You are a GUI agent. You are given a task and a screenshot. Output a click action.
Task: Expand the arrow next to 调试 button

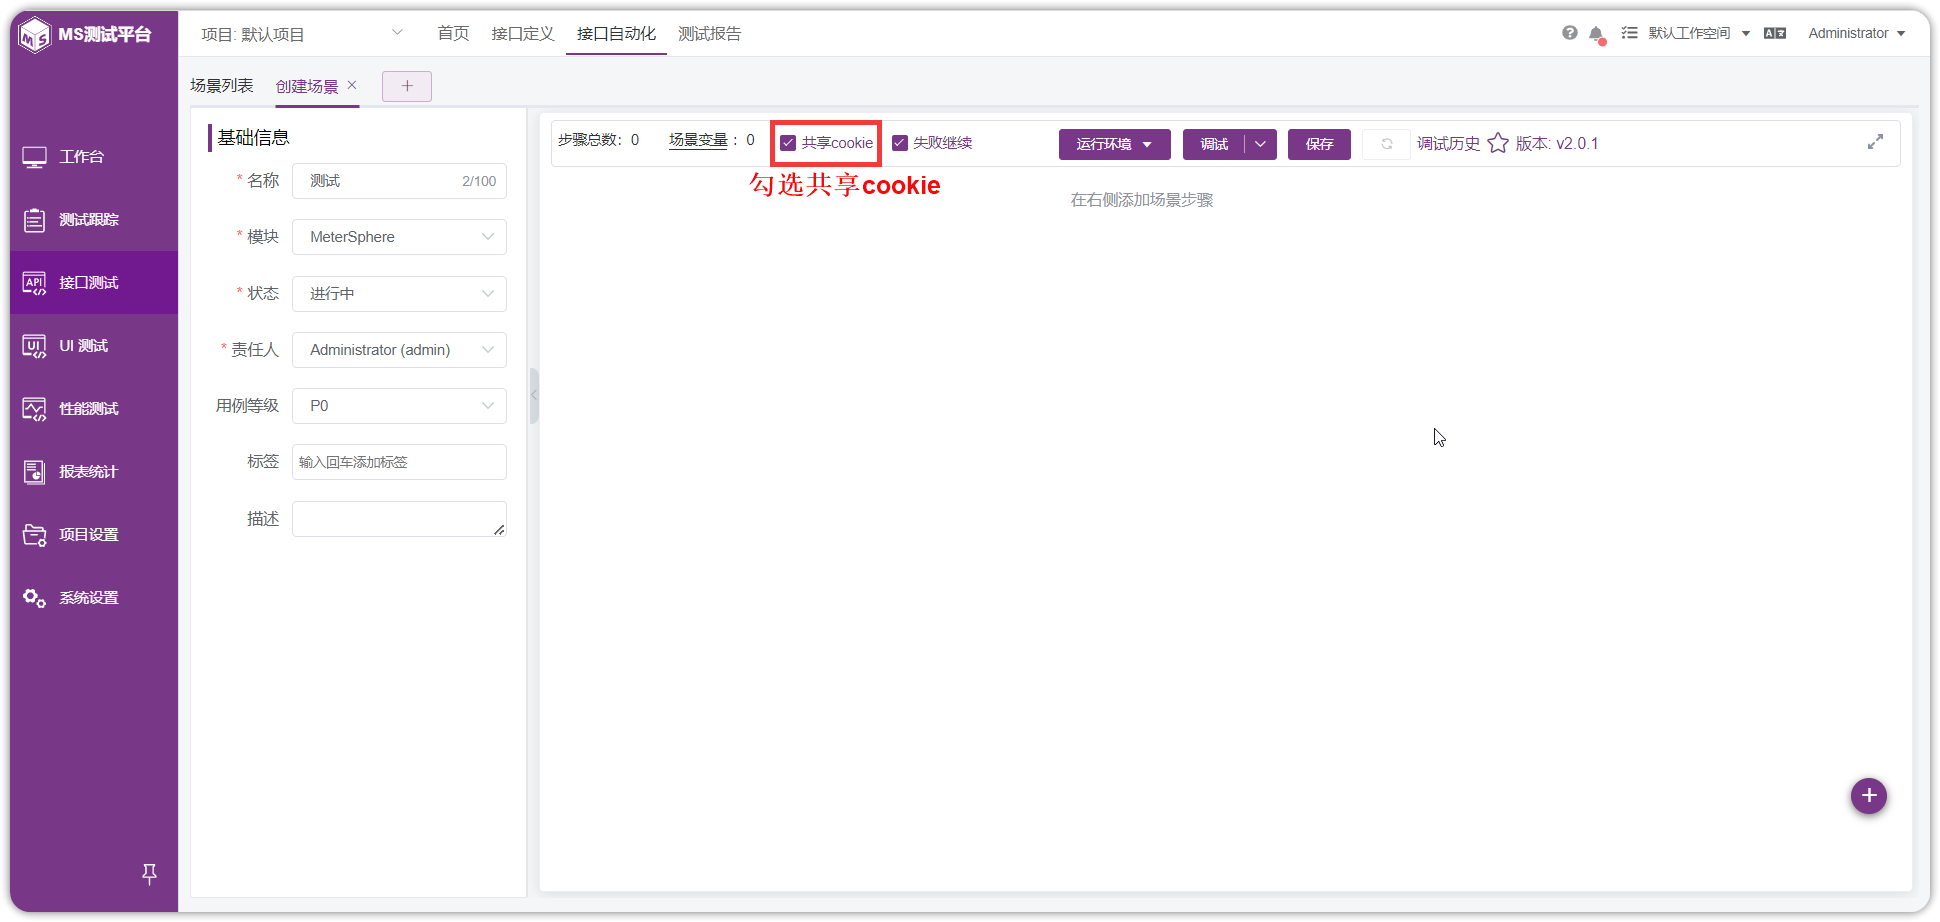[x=1261, y=144]
